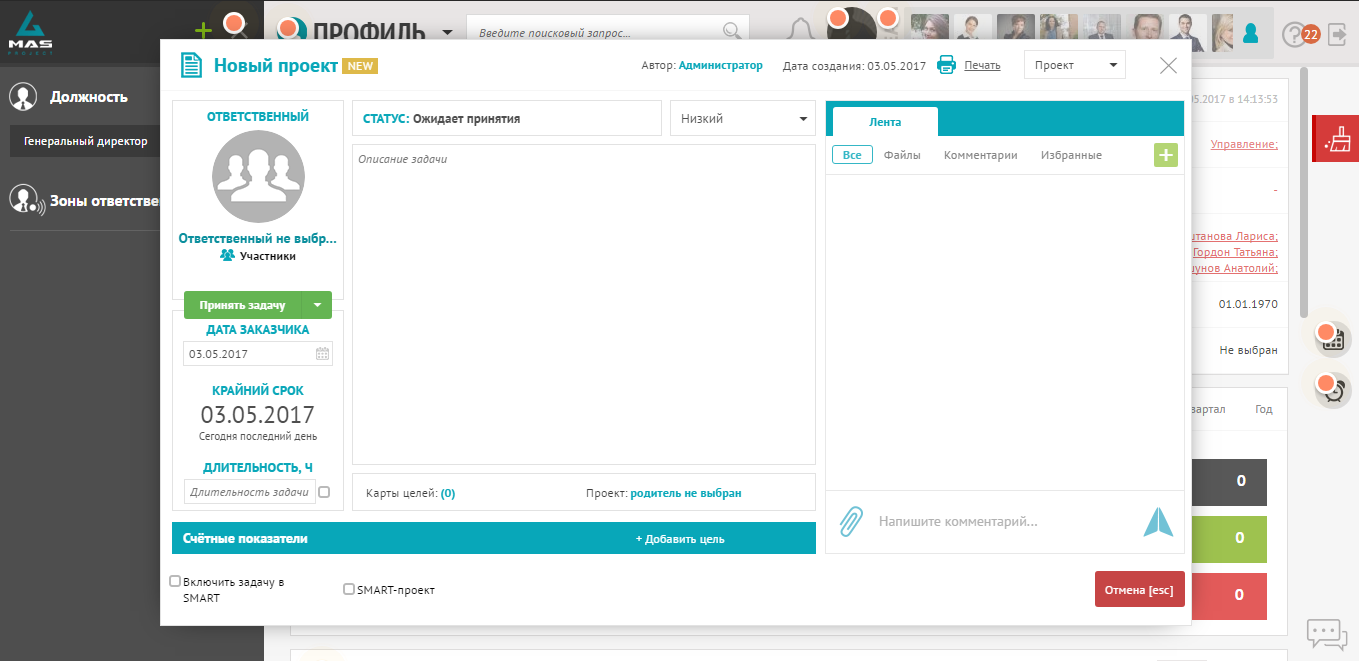The width and height of the screenshot is (1359, 661).
Task: Click + Добавить цель
Action: [680, 539]
